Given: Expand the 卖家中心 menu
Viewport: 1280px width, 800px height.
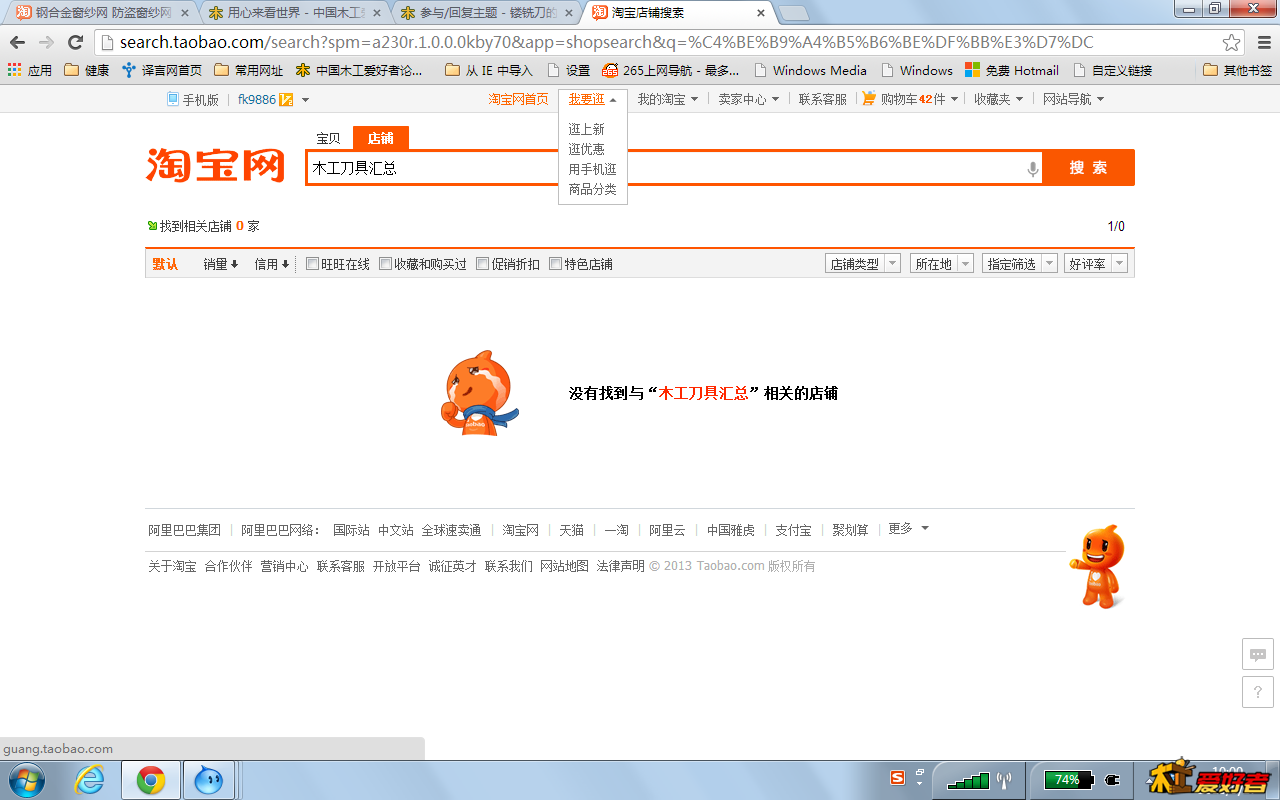Looking at the screenshot, I should click(x=749, y=99).
